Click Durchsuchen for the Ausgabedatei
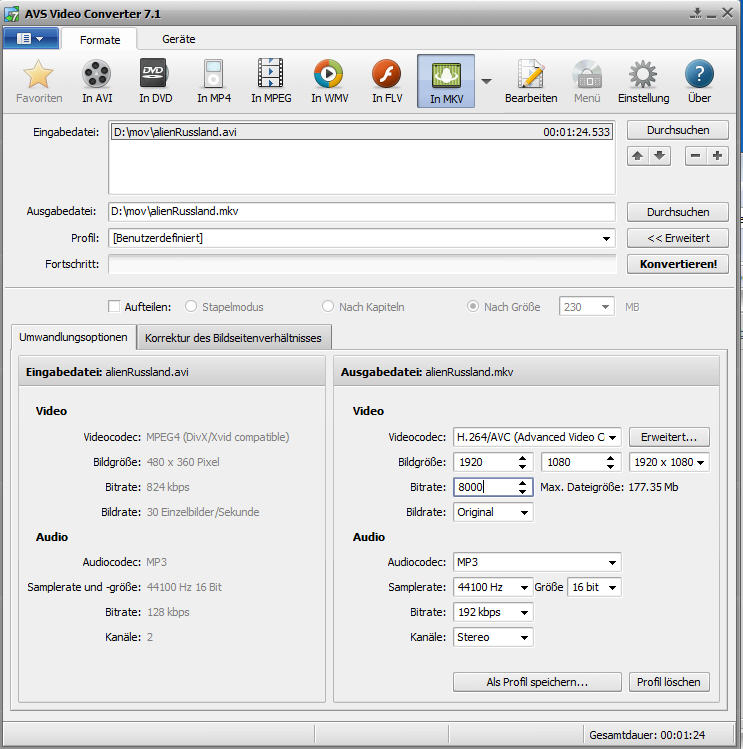The height and width of the screenshot is (749, 743). click(x=678, y=212)
